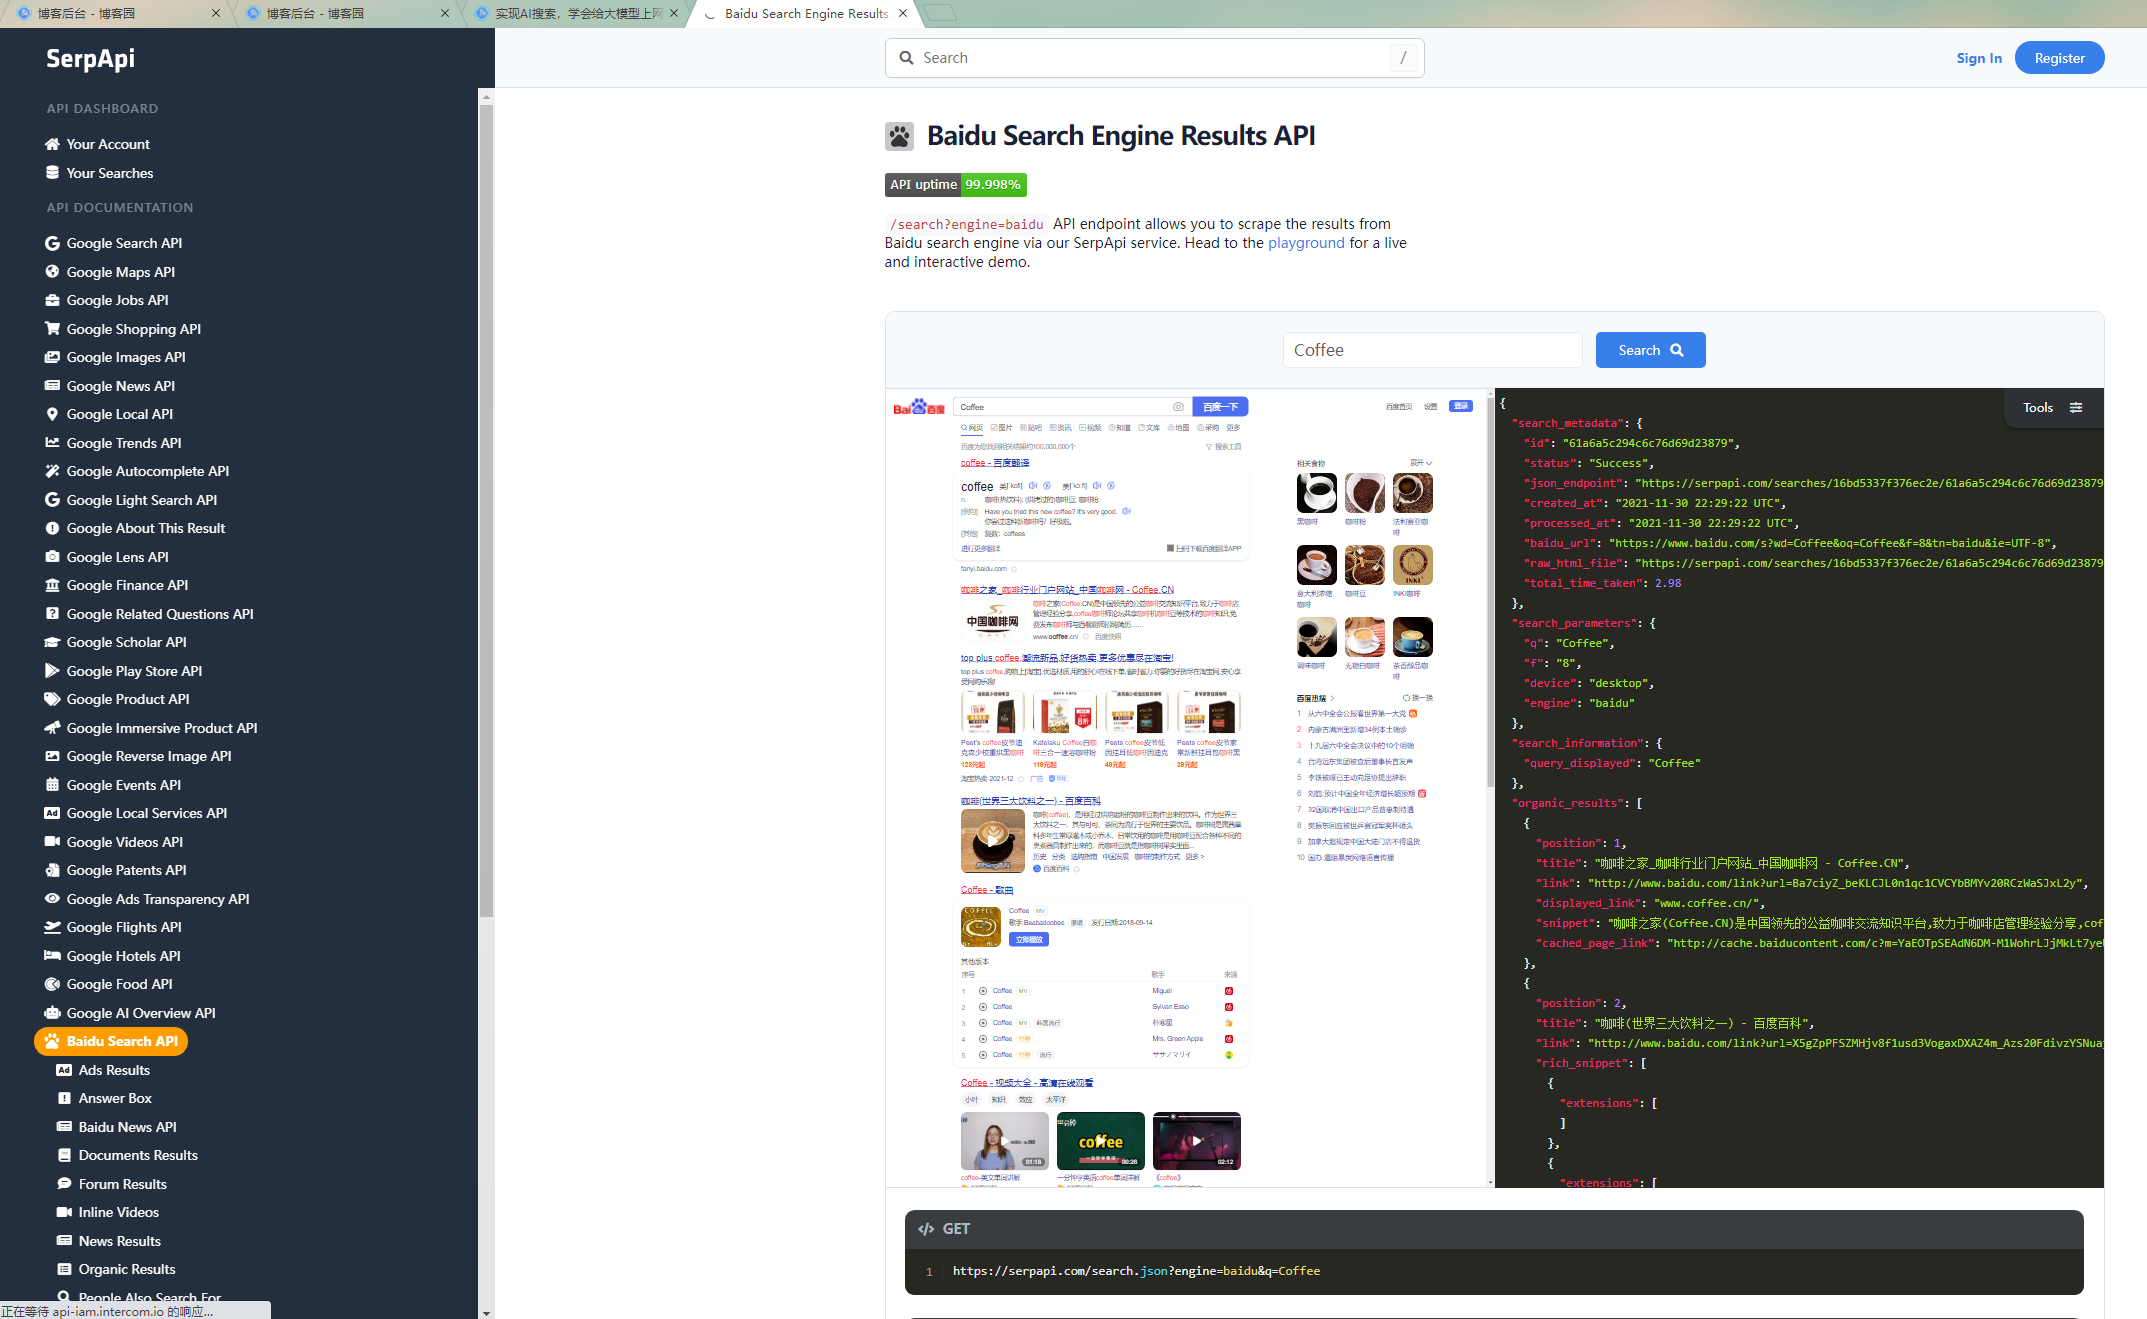
Task: Open the playground link
Action: tap(1306, 243)
